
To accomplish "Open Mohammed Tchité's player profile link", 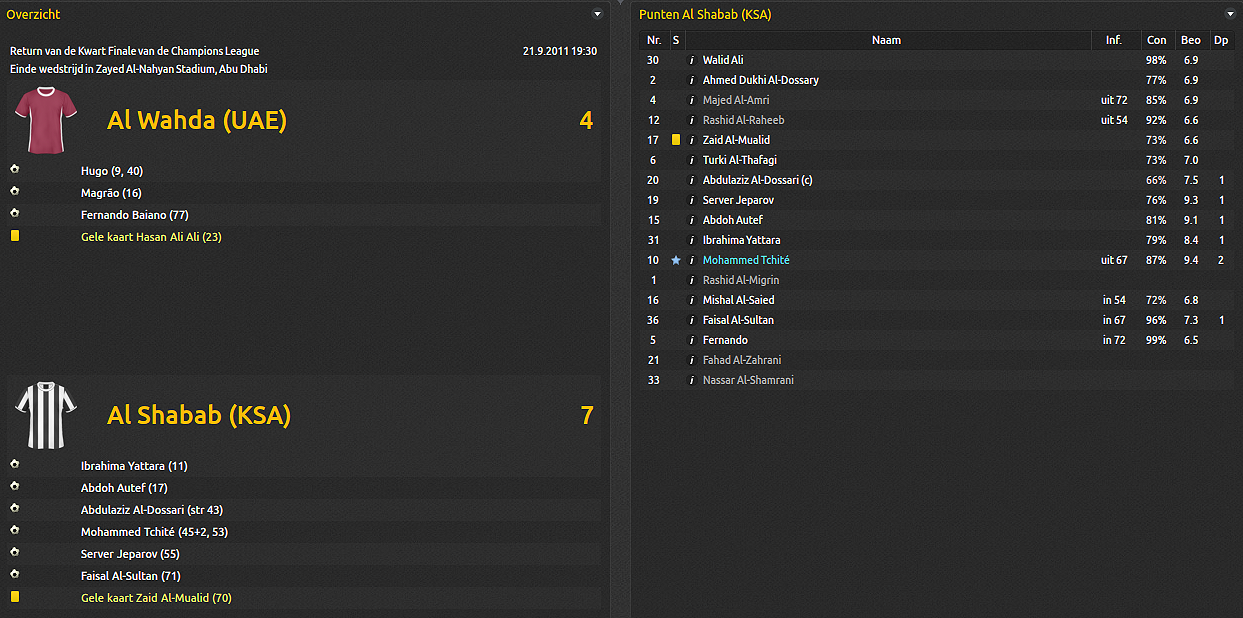I will 746,260.
